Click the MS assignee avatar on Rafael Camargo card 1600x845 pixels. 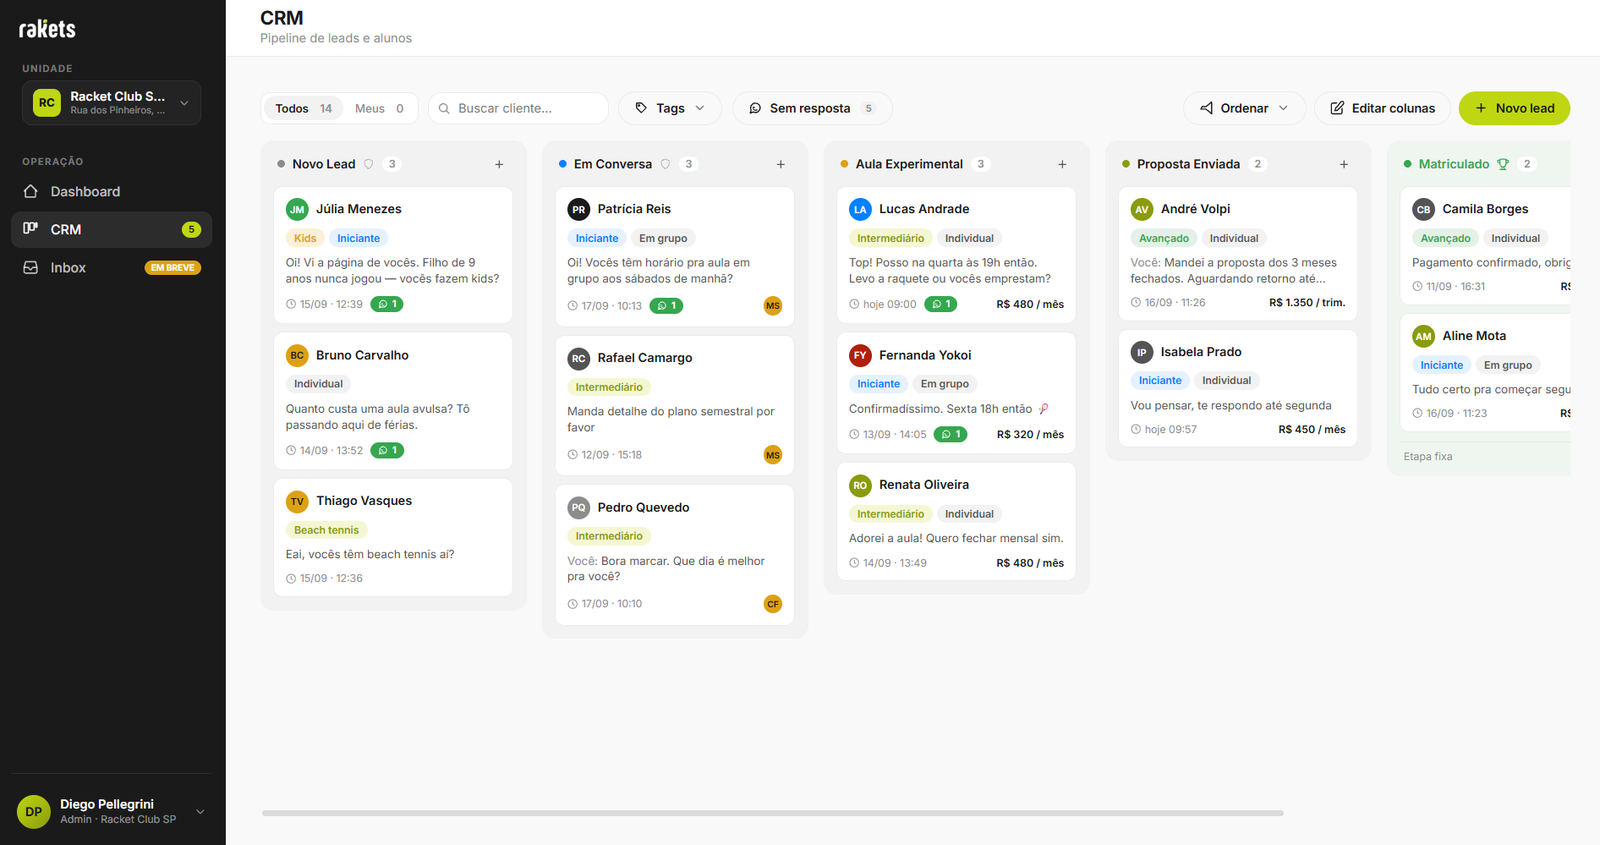pyautogui.click(x=773, y=455)
